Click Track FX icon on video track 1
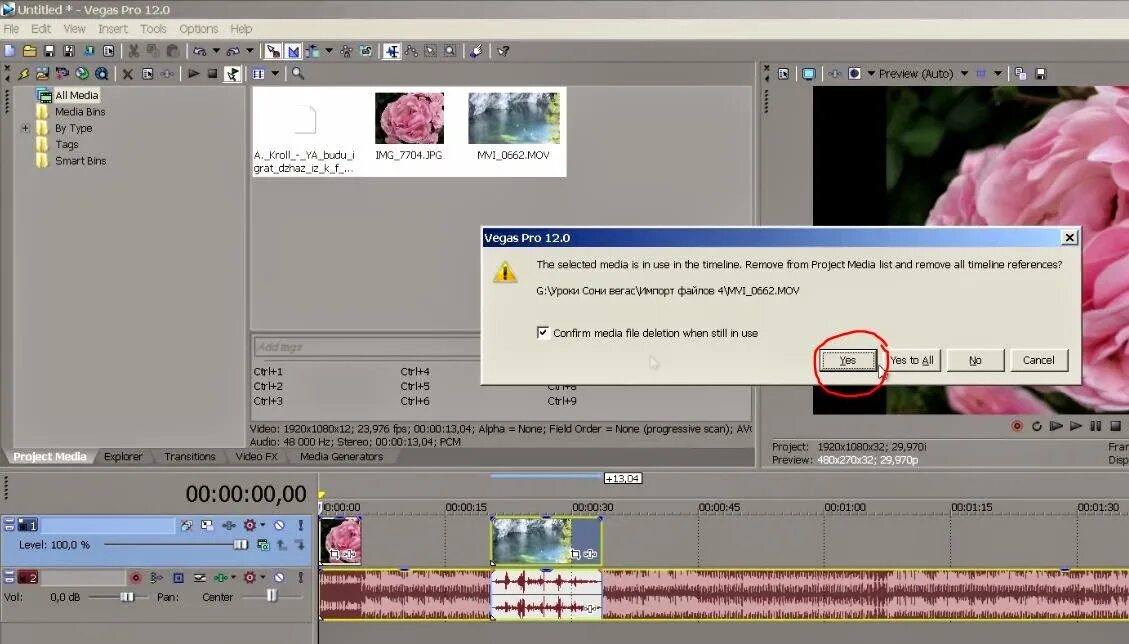This screenshot has height=644, width=1129. pos(229,525)
